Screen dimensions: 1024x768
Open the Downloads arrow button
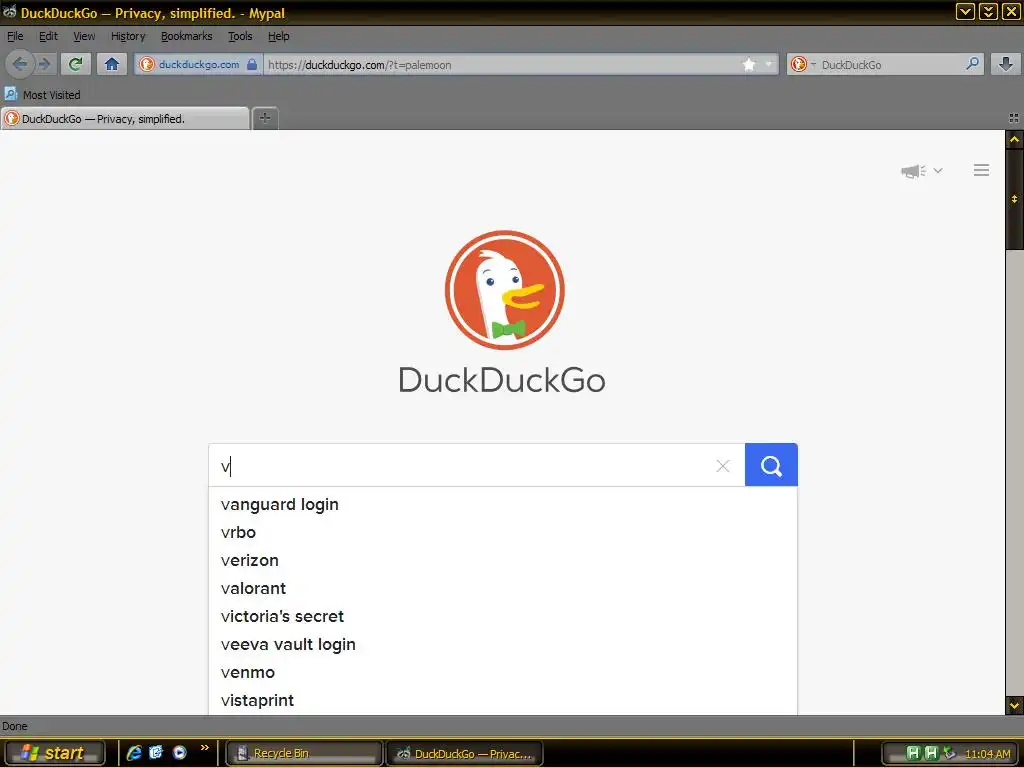1006,63
